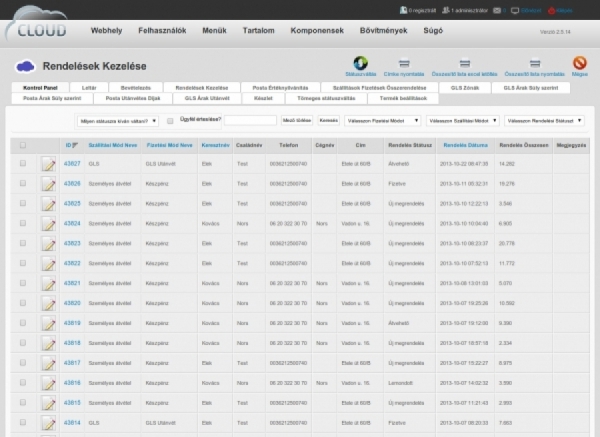Viewport: 600px width, 437px height.
Task: Click the Cloud logo
Action: (36, 24)
